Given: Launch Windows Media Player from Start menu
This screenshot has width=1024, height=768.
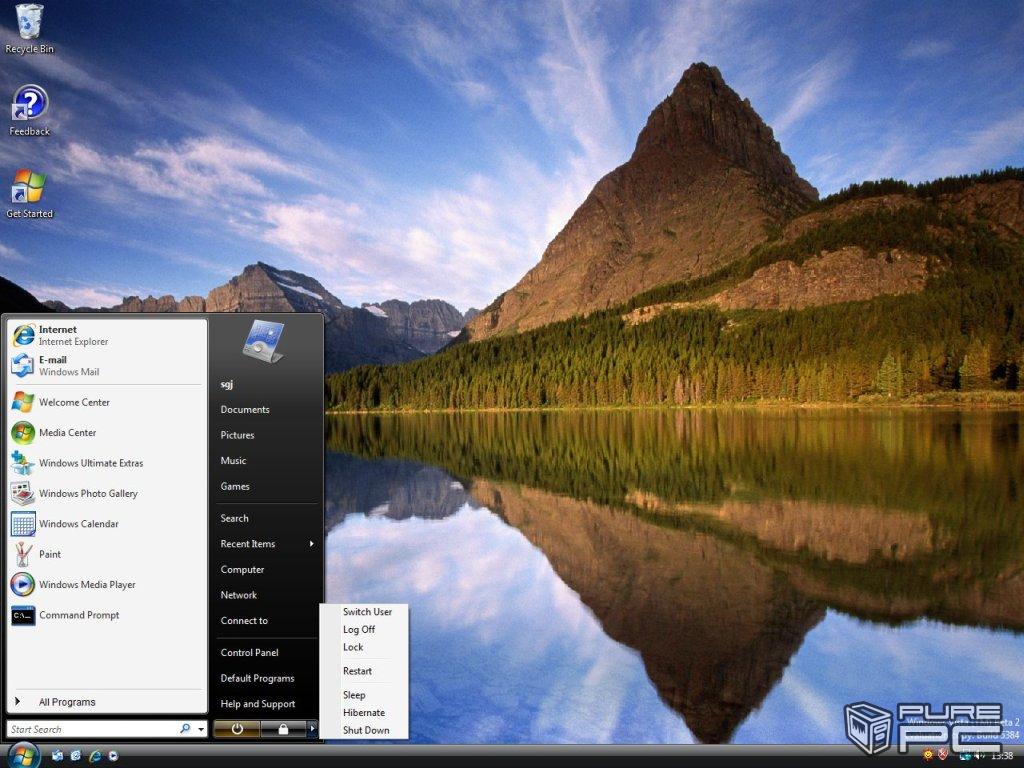Looking at the screenshot, I should click(86, 585).
